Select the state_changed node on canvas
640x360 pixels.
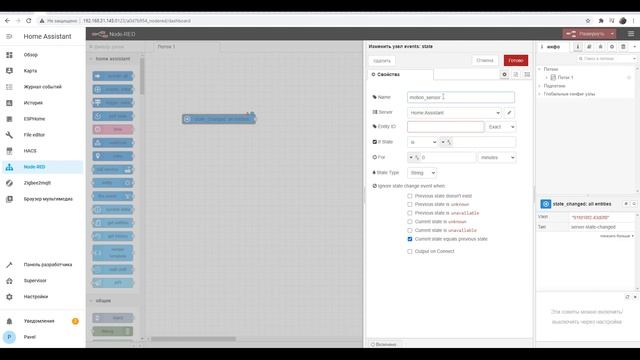pyautogui.click(x=219, y=119)
